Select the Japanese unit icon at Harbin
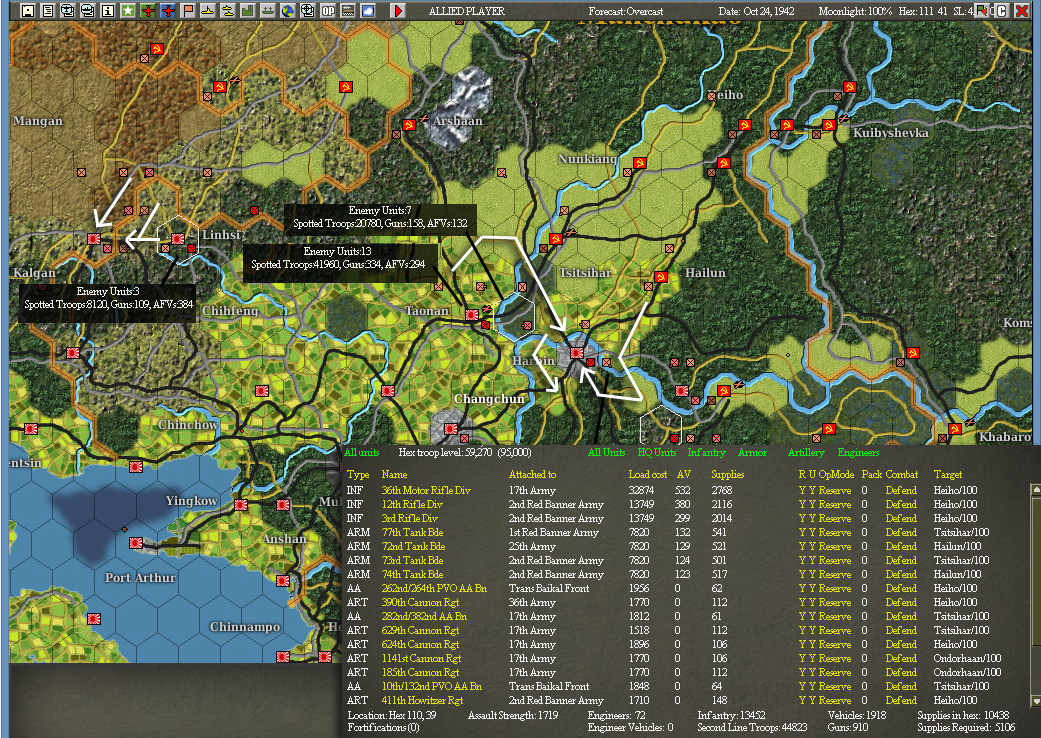 [x=577, y=354]
